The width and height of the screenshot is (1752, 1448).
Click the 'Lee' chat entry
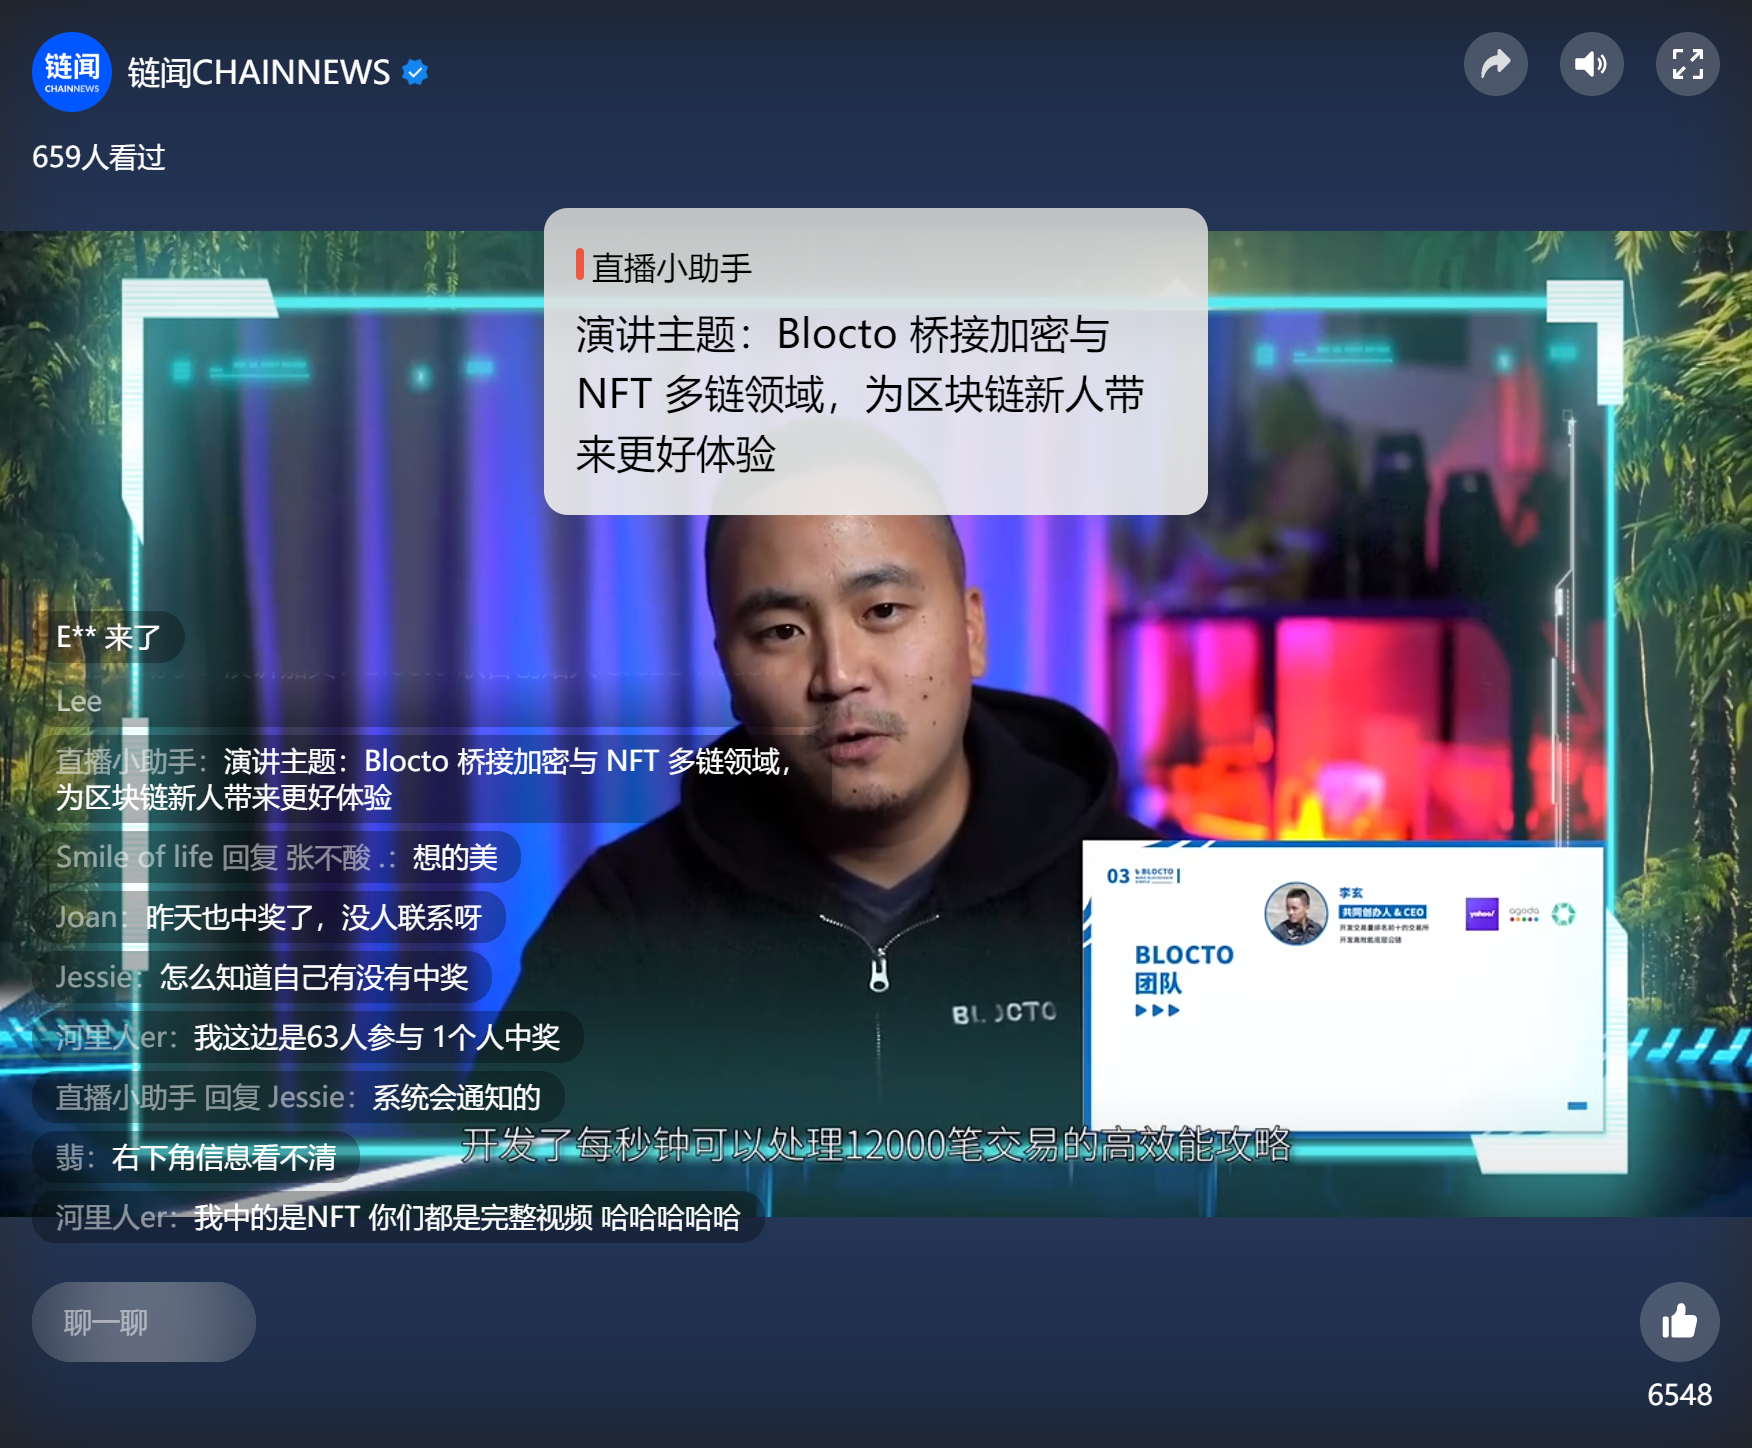pyautogui.click(x=79, y=702)
